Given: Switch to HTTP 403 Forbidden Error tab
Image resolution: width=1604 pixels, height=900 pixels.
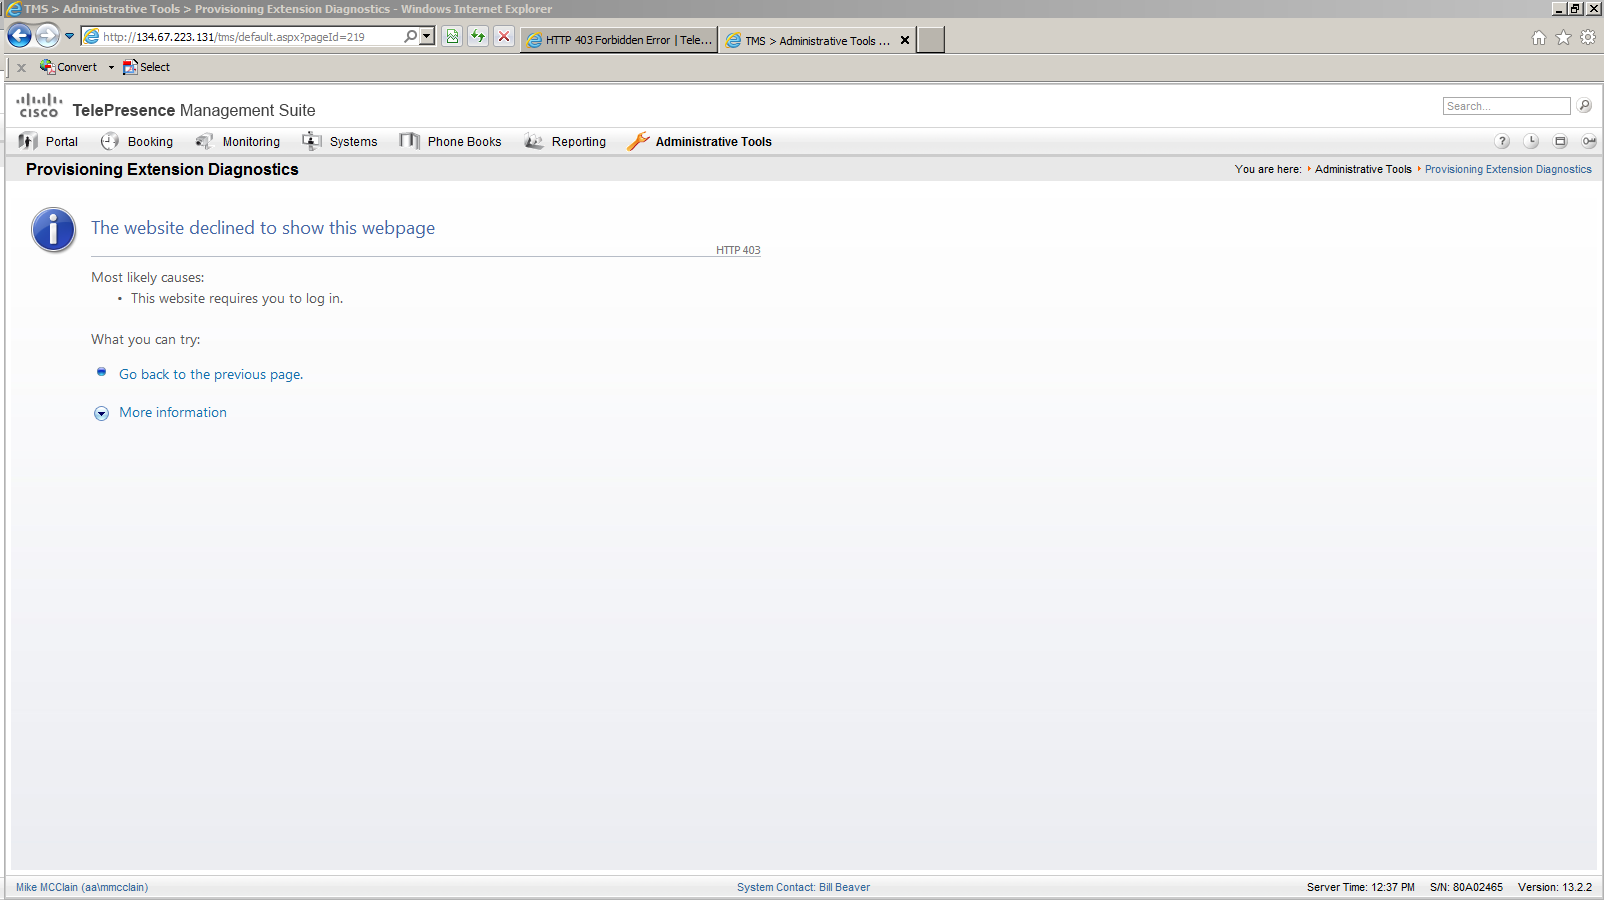Looking at the screenshot, I should (x=619, y=40).
